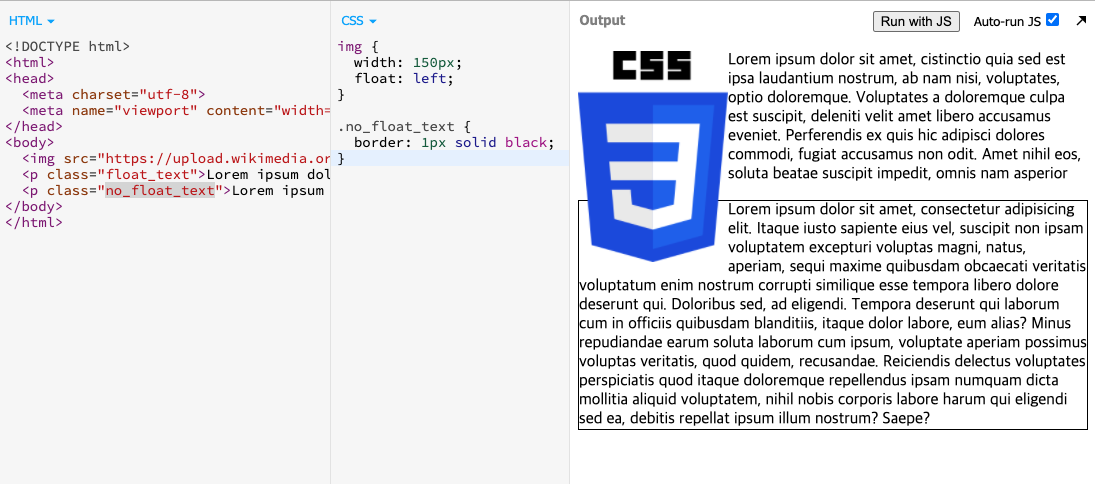The width and height of the screenshot is (1095, 484).
Task: Click the '<!DOCTYPE html>' line in HTML editor
Action: (68, 47)
